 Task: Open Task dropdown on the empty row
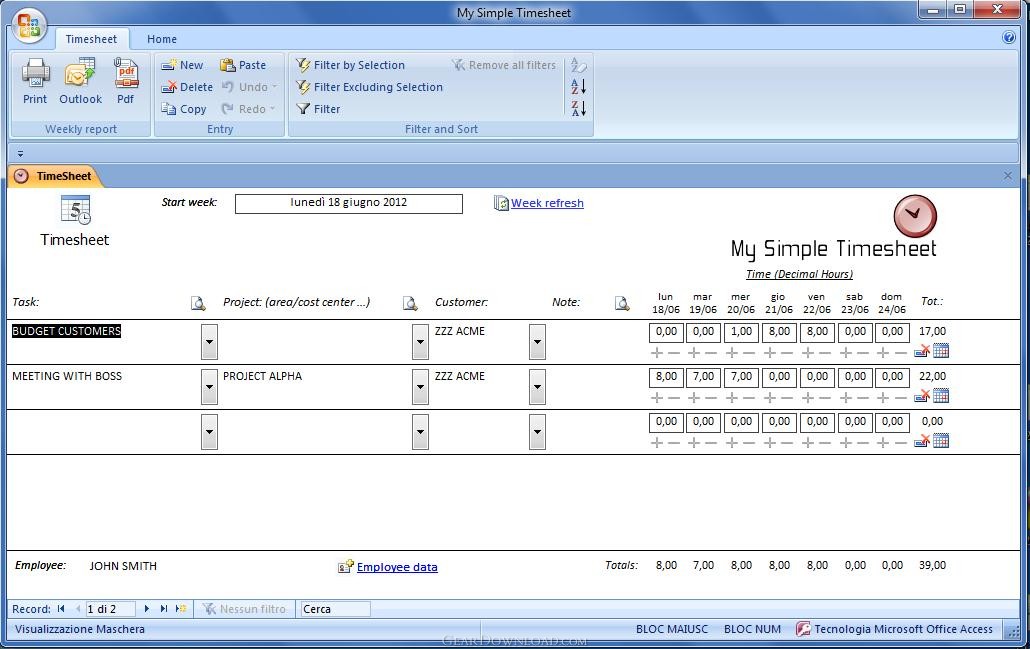tap(209, 432)
